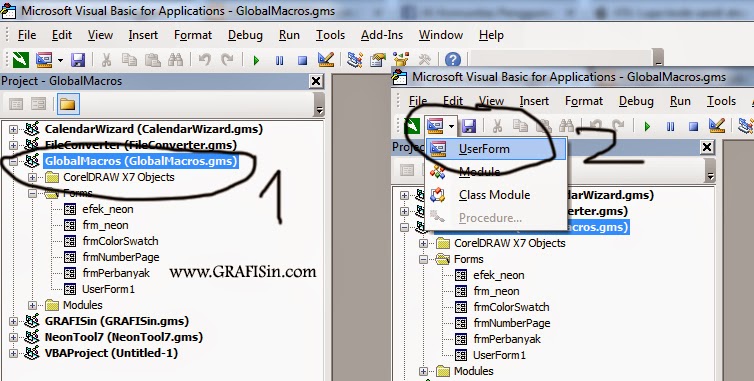Click Redo icon in back window toolbar
754x381 pixels.
[227, 60]
